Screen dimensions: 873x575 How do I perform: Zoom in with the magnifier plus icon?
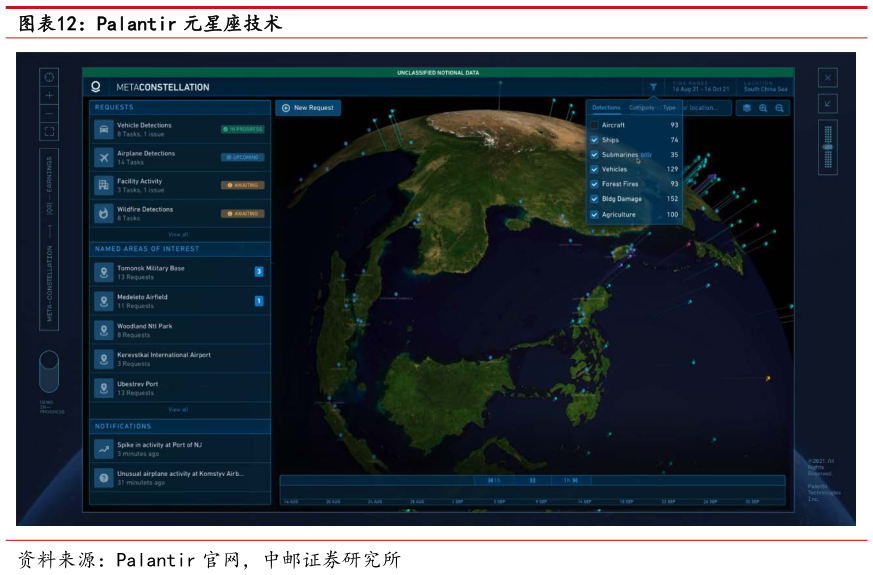point(763,108)
